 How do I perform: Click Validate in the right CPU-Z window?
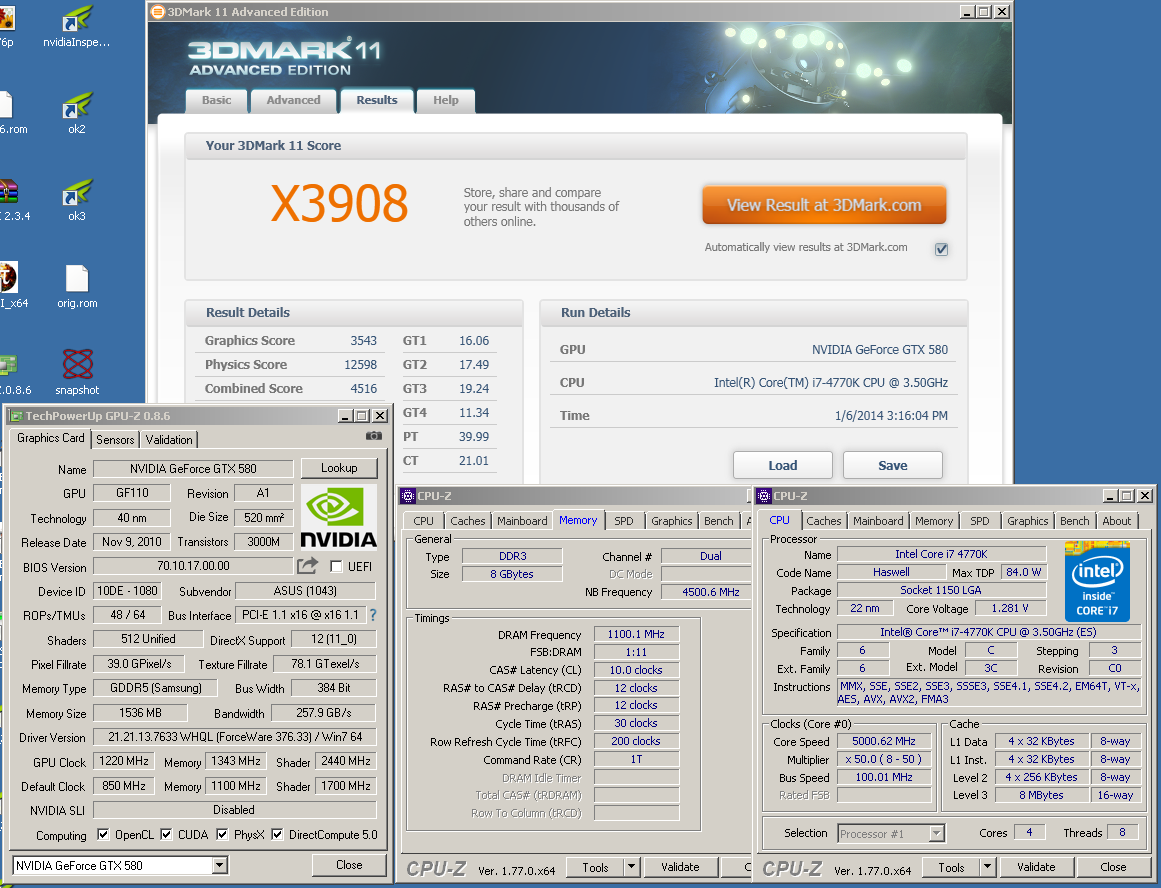point(1036,867)
